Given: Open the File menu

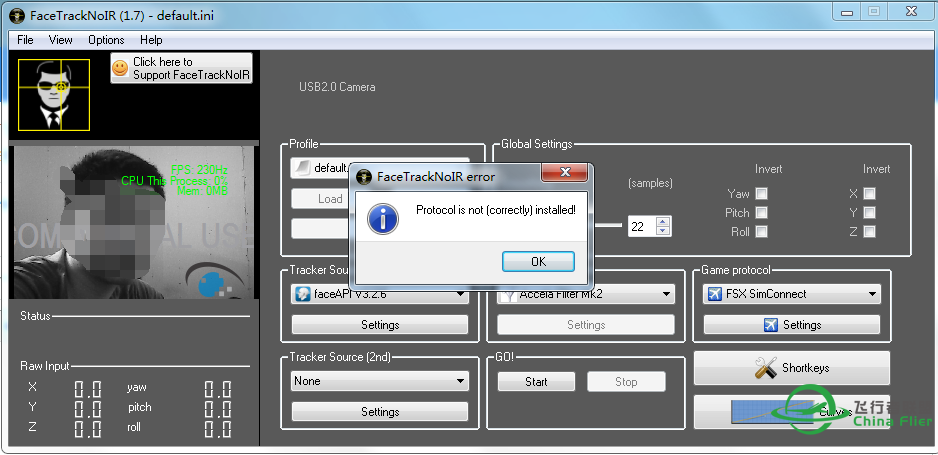Looking at the screenshot, I should click(x=25, y=40).
